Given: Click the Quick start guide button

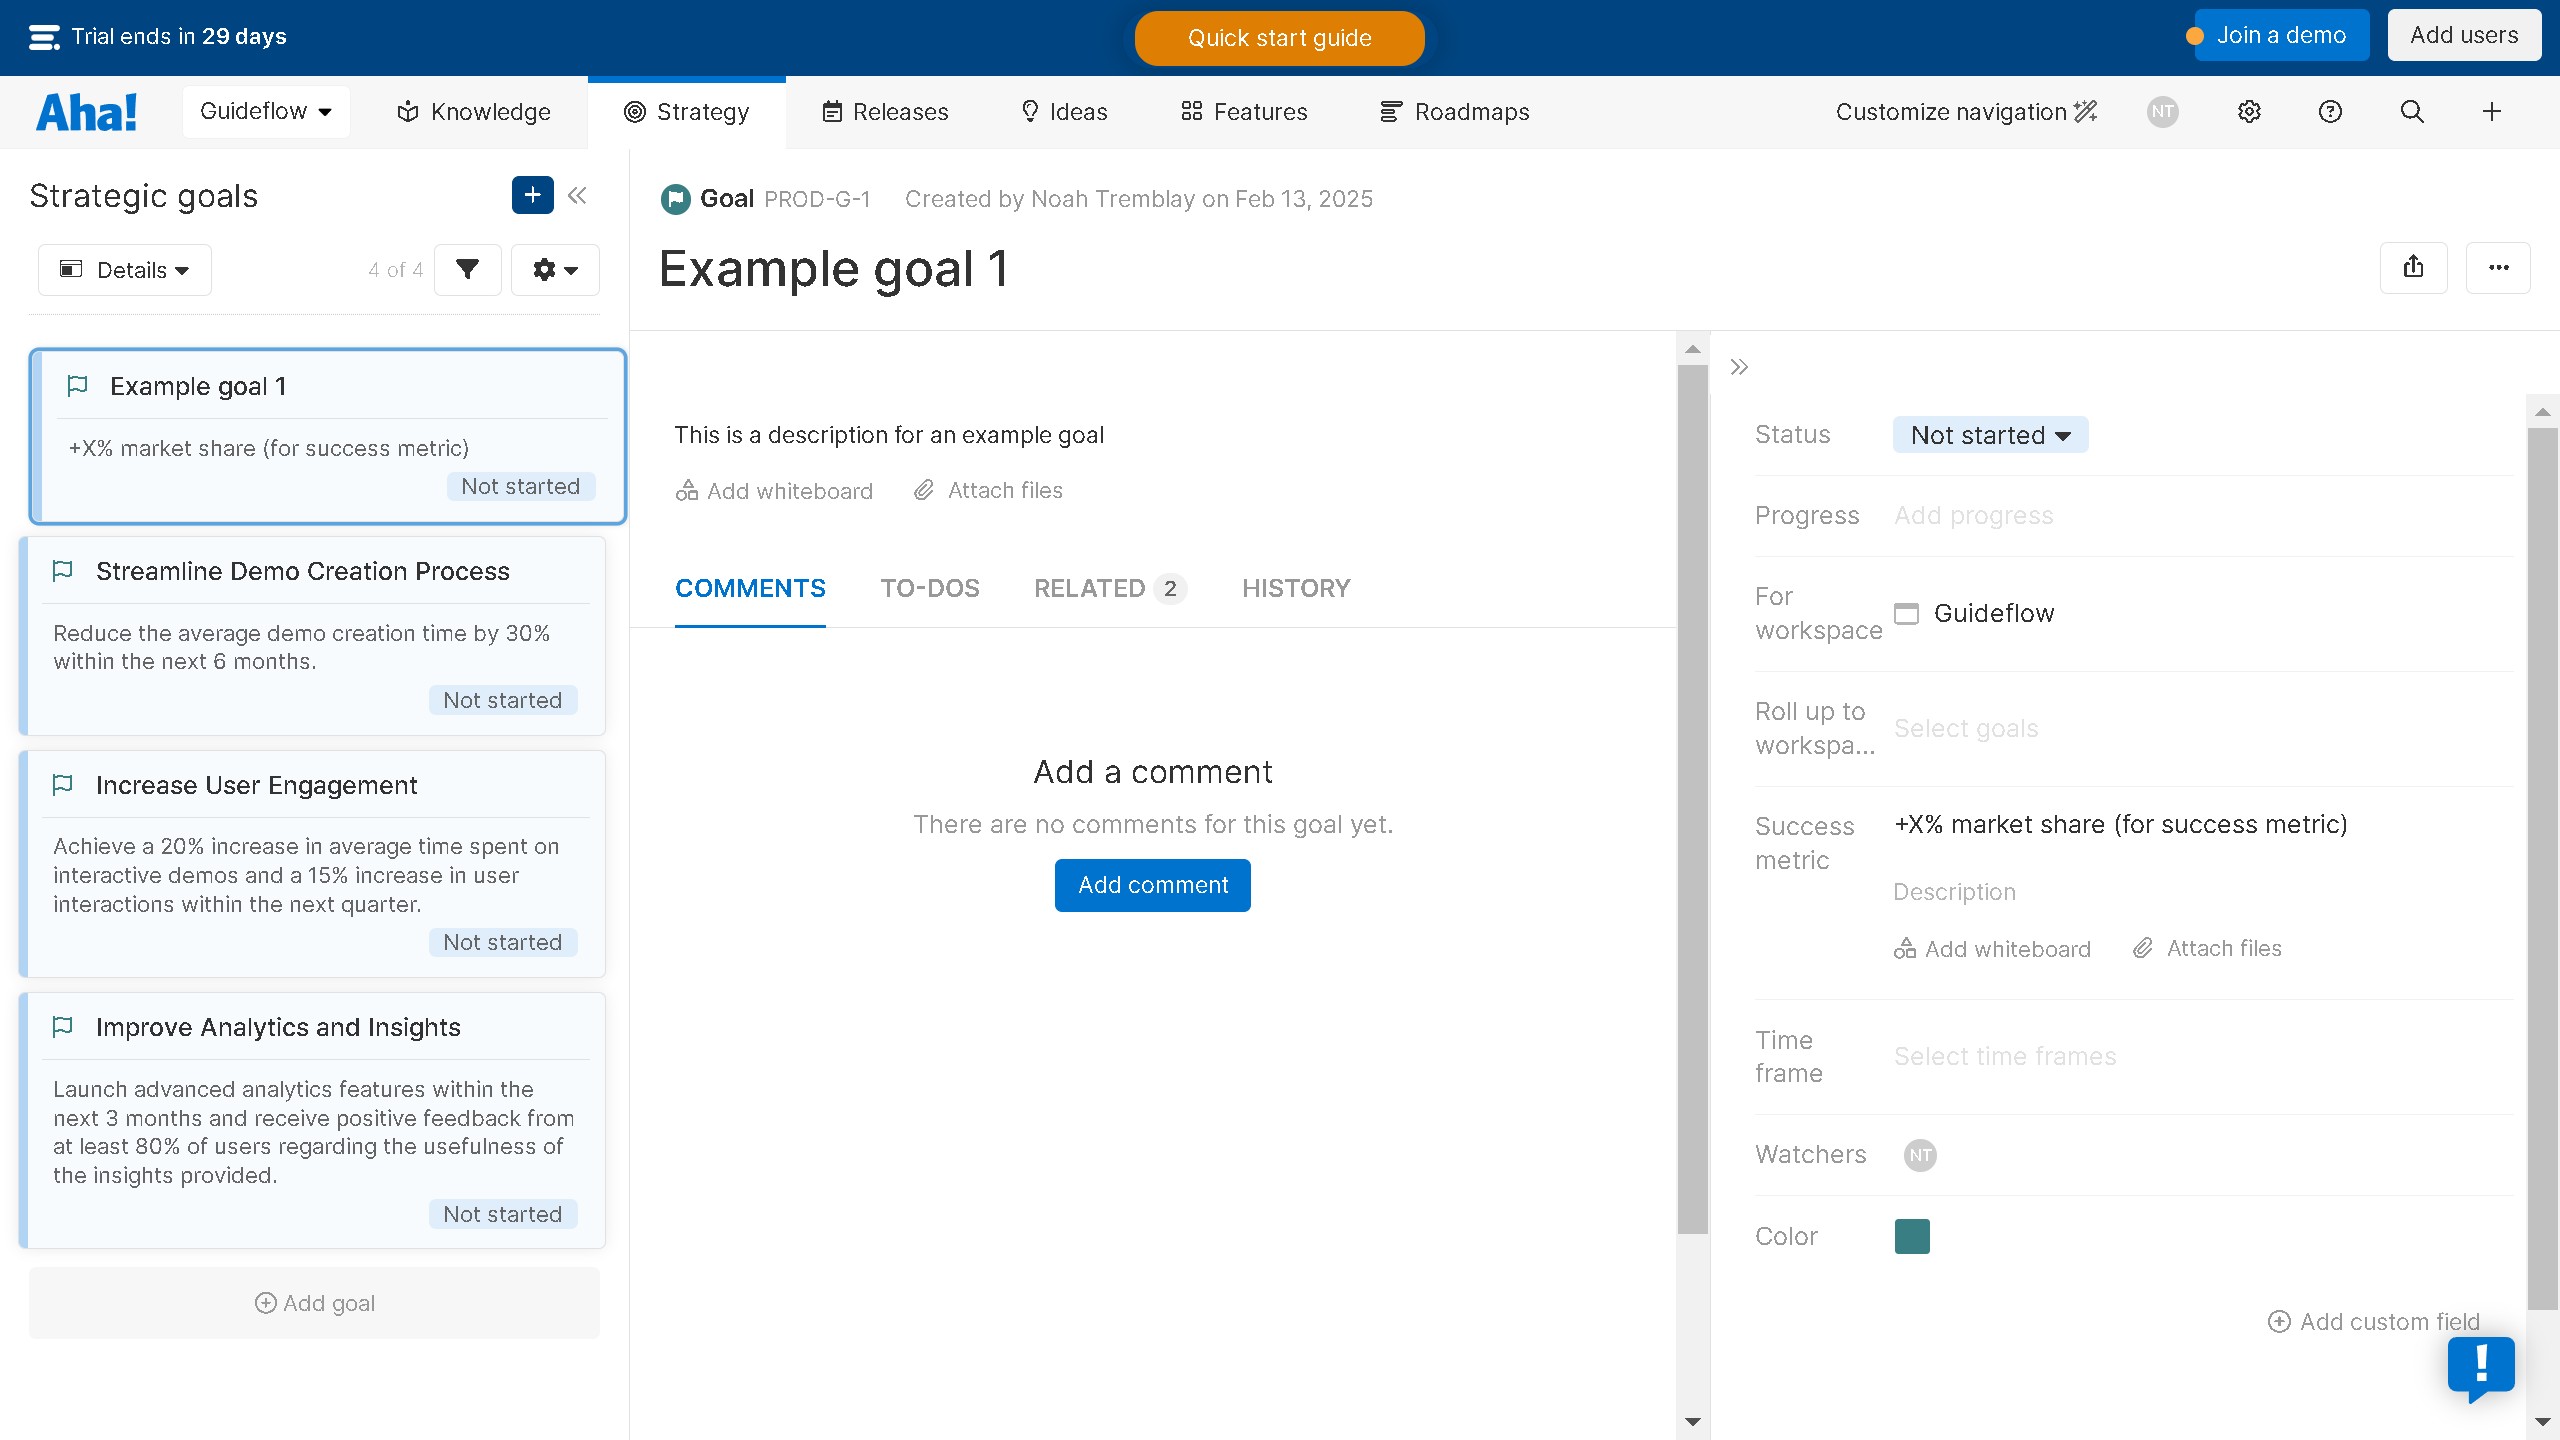Looking at the screenshot, I should point(1279,38).
